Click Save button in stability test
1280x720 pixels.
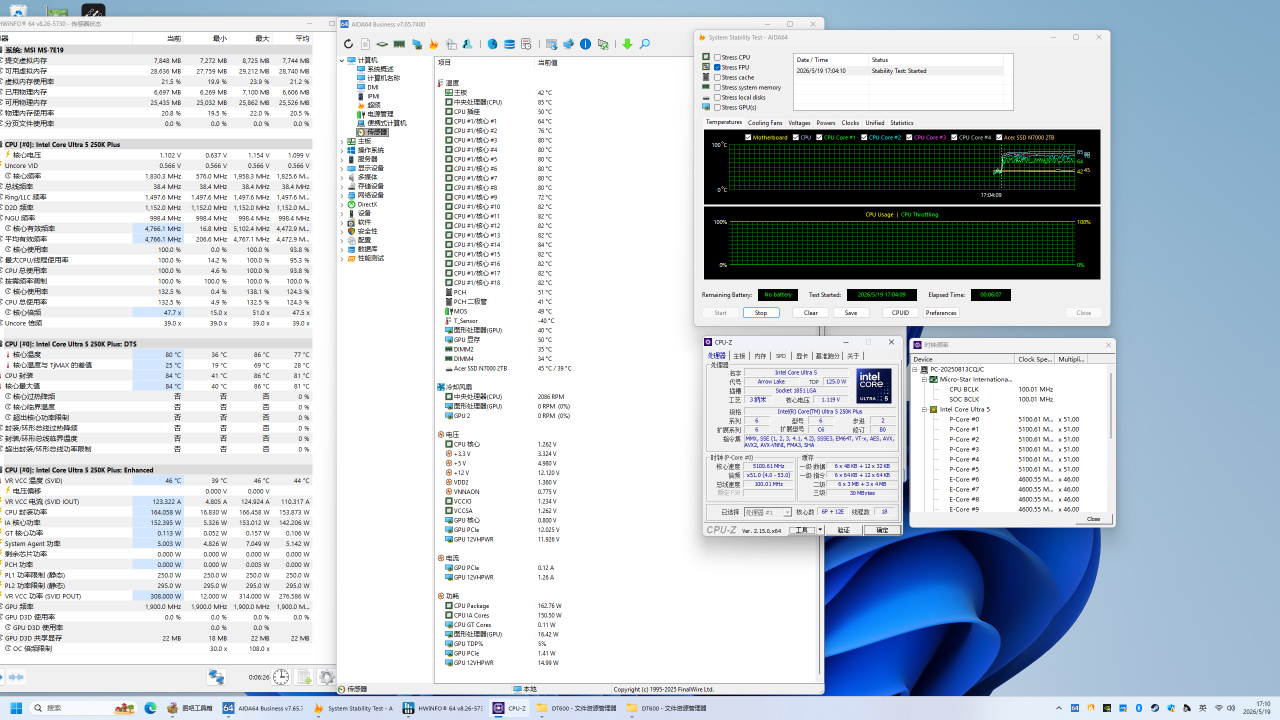[x=851, y=313]
